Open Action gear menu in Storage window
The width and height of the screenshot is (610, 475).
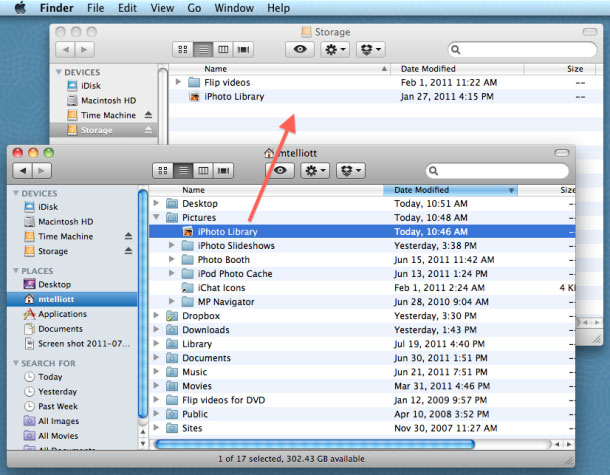(335, 49)
